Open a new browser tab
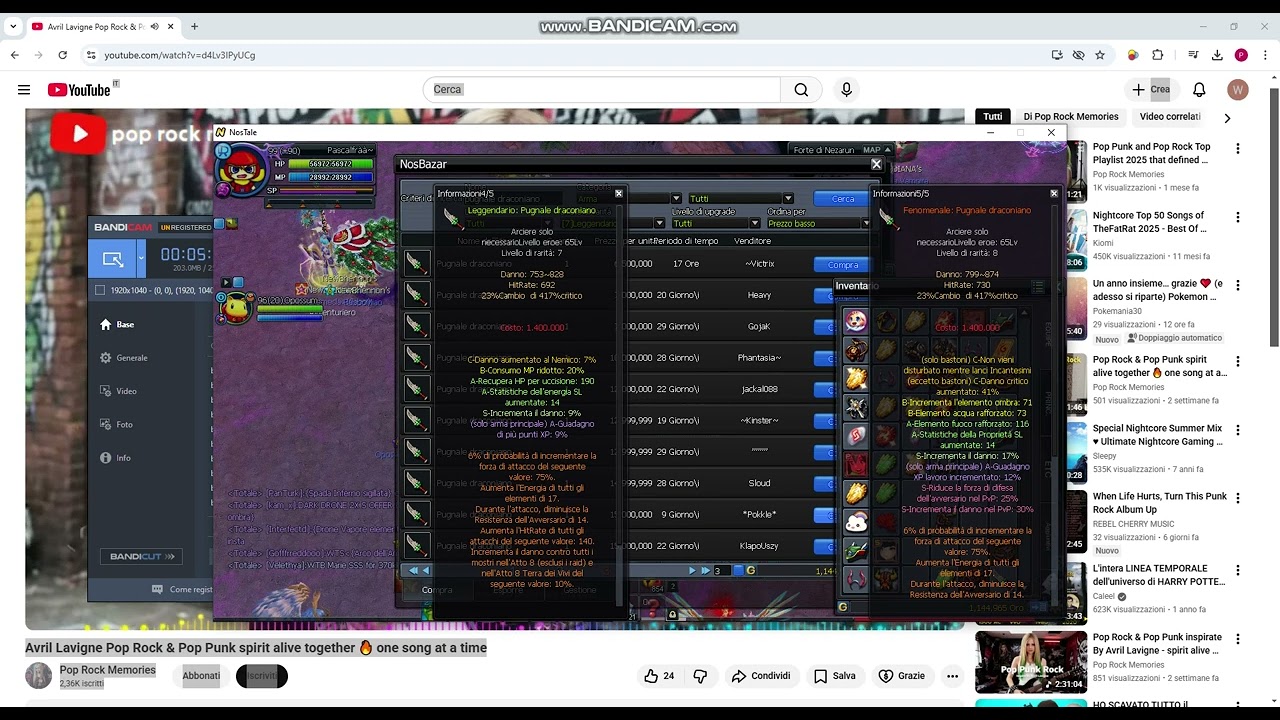This screenshot has width=1280, height=720. (x=194, y=26)
